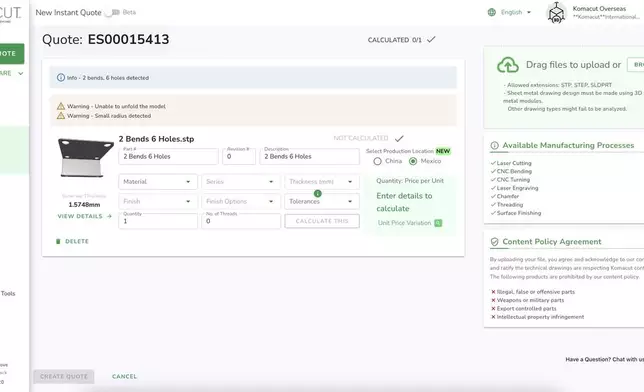Click the CALCULATE THIS button

(x=322, y=221)
